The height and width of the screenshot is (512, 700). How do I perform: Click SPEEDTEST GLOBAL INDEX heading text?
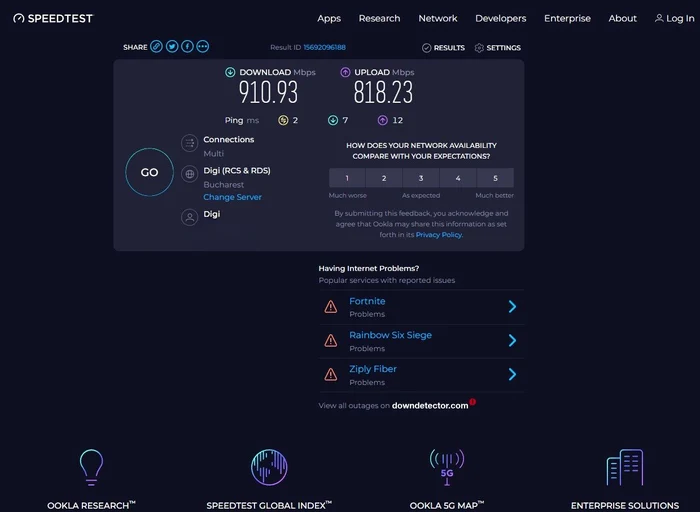(x=269, y=505)
